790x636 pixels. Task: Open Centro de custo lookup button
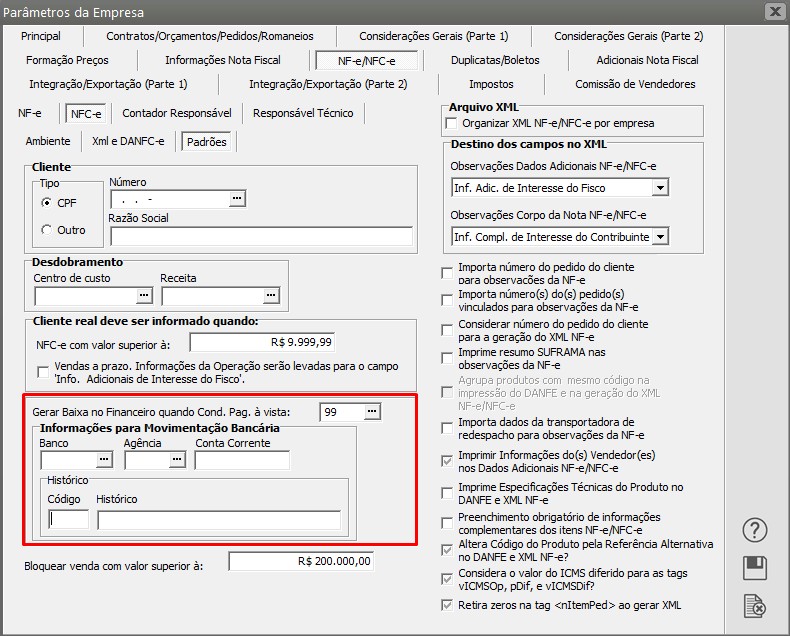(x=143, y=296)
